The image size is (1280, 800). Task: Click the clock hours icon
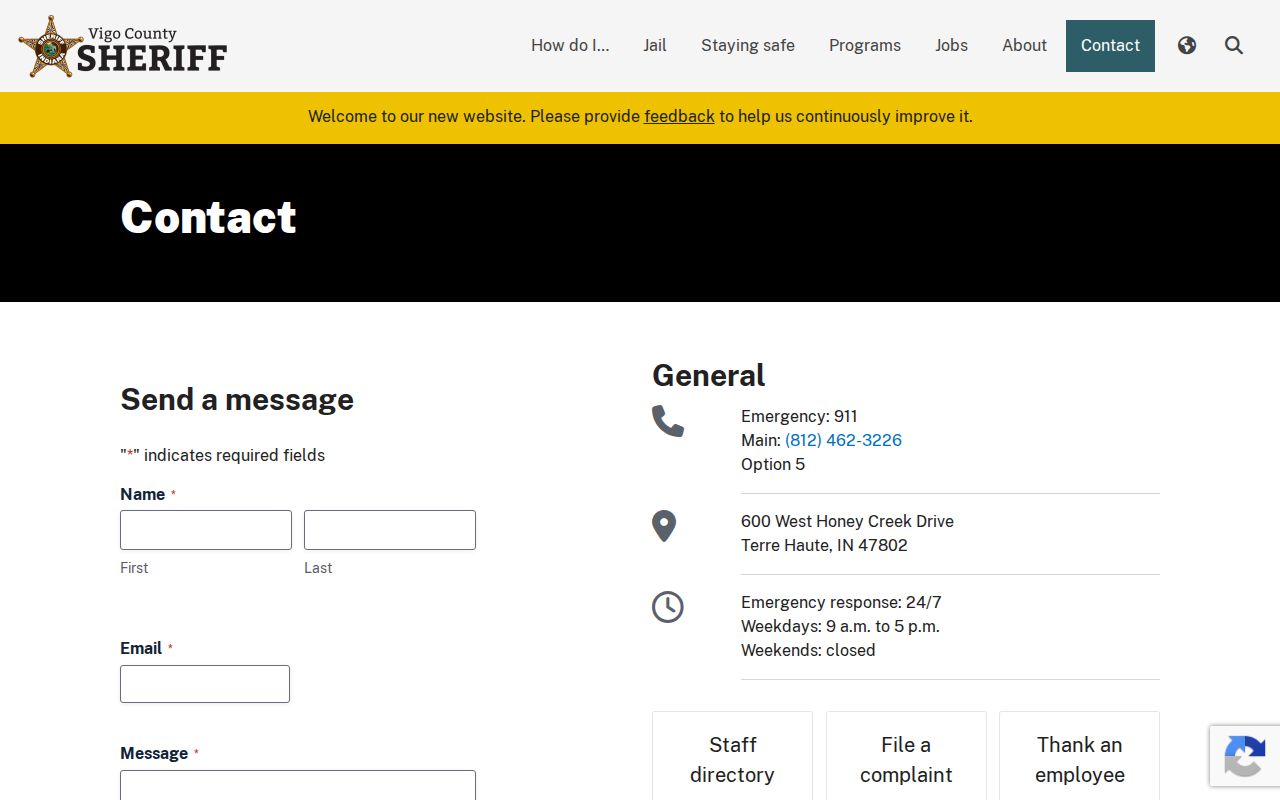[x=668, y=607]
